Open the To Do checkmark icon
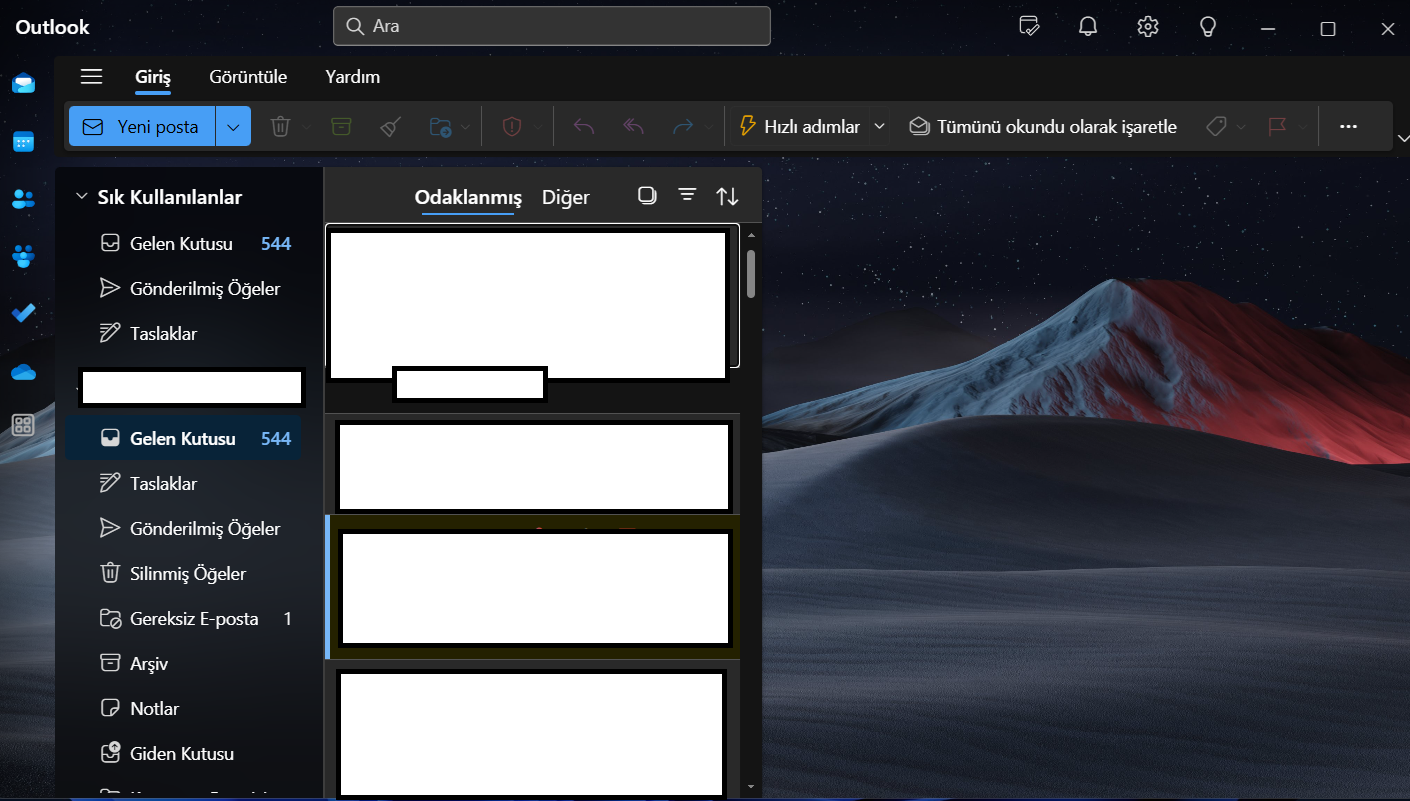Viewport: 1410px width, 801px height. pos(23,313)
